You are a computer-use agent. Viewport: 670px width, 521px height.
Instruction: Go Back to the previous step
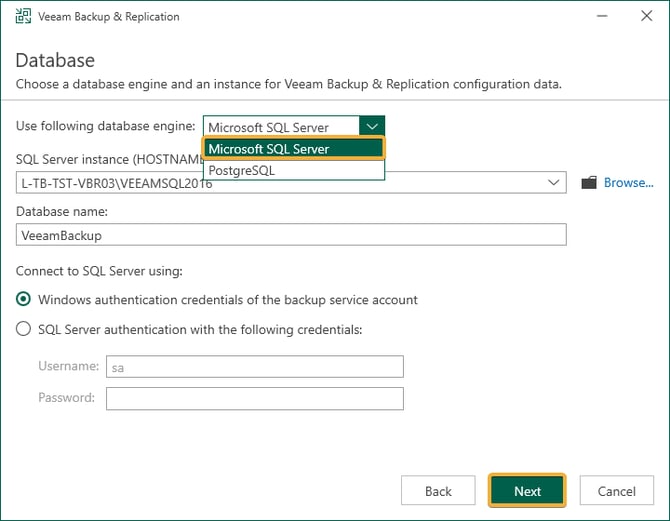[x=438, y=491]
